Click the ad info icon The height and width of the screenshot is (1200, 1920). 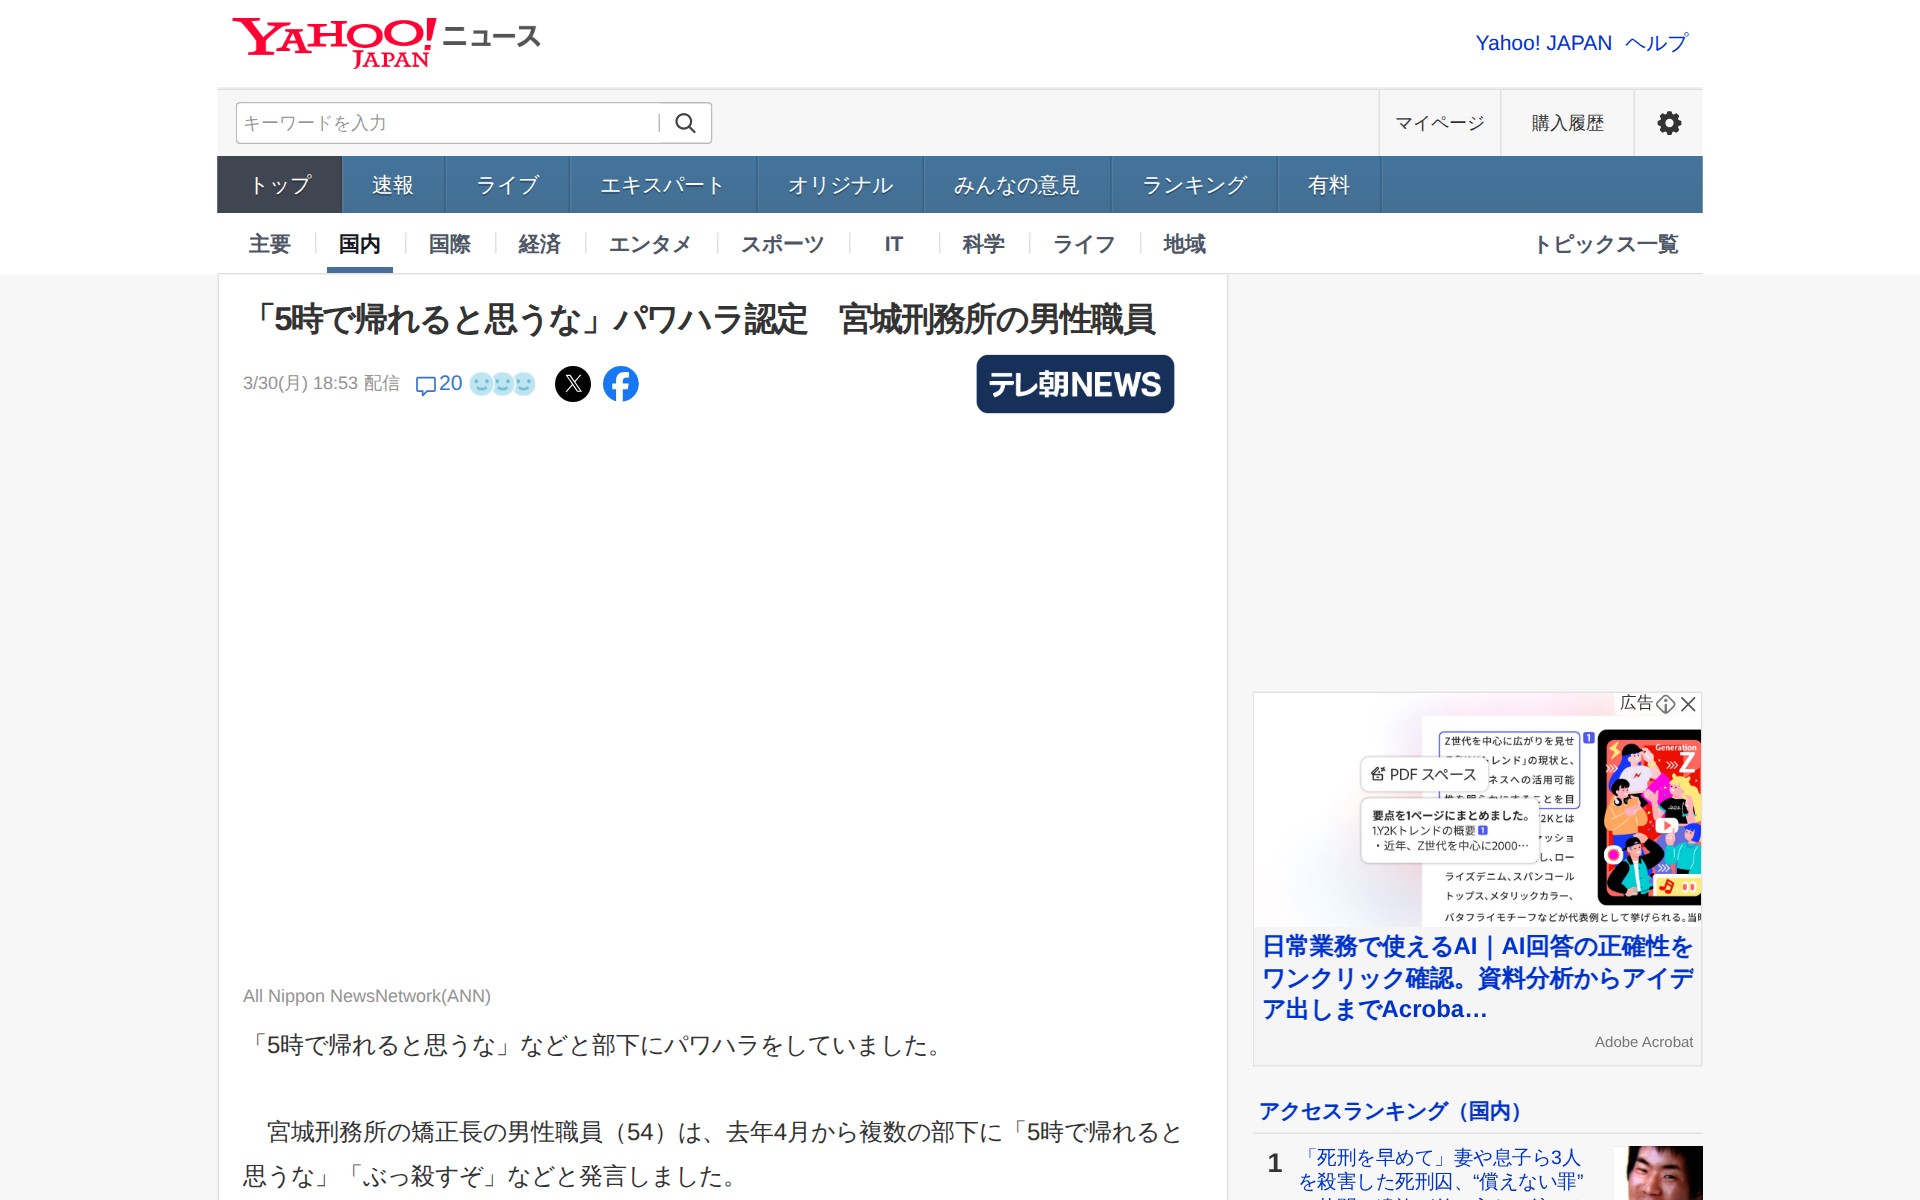[x=1666, y=704]
